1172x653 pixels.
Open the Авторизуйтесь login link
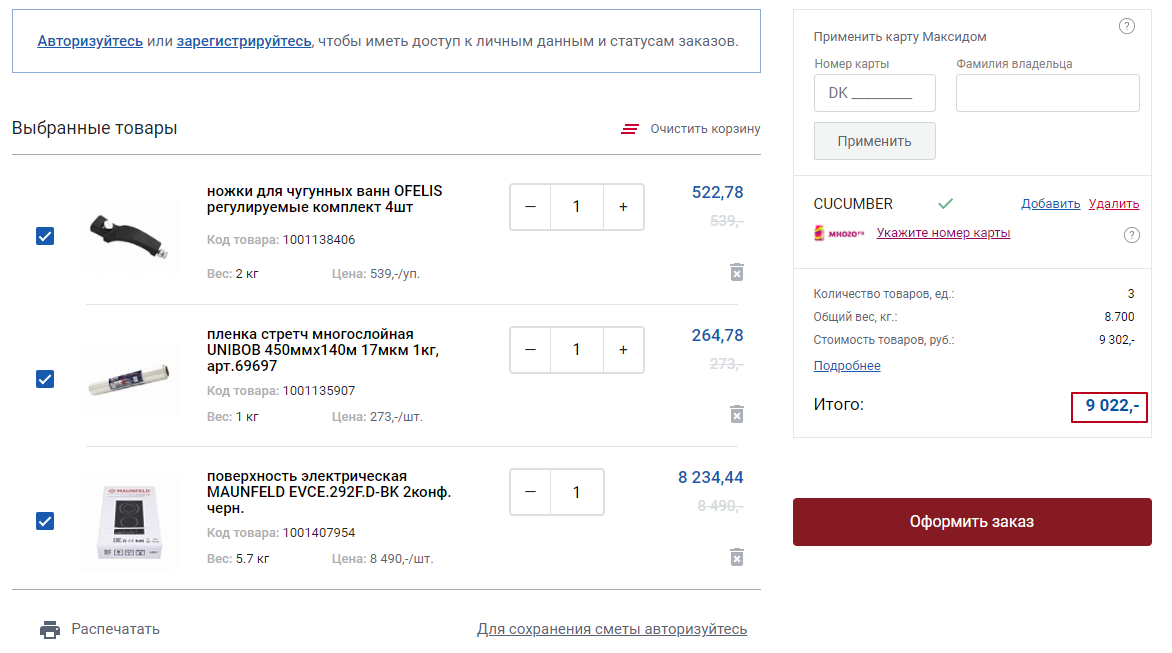click(x=90, y=41)
